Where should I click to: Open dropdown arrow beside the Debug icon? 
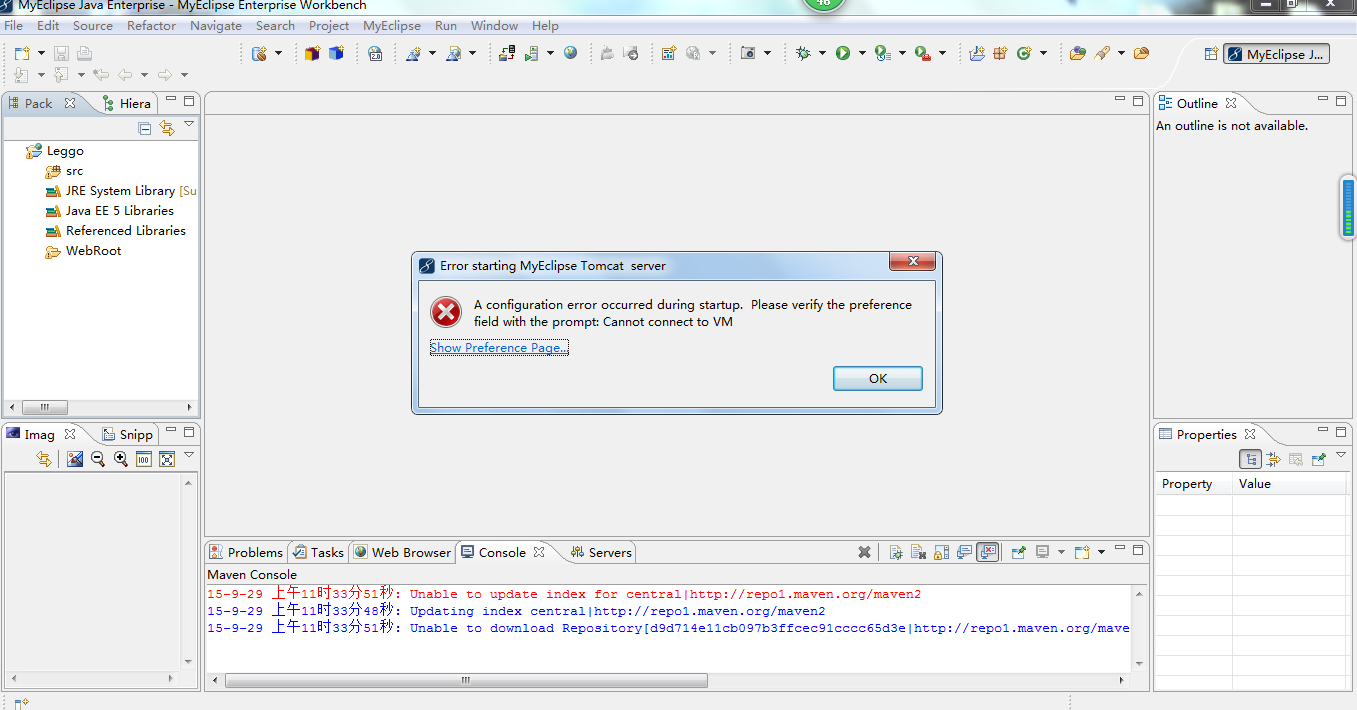pos(822,53)
